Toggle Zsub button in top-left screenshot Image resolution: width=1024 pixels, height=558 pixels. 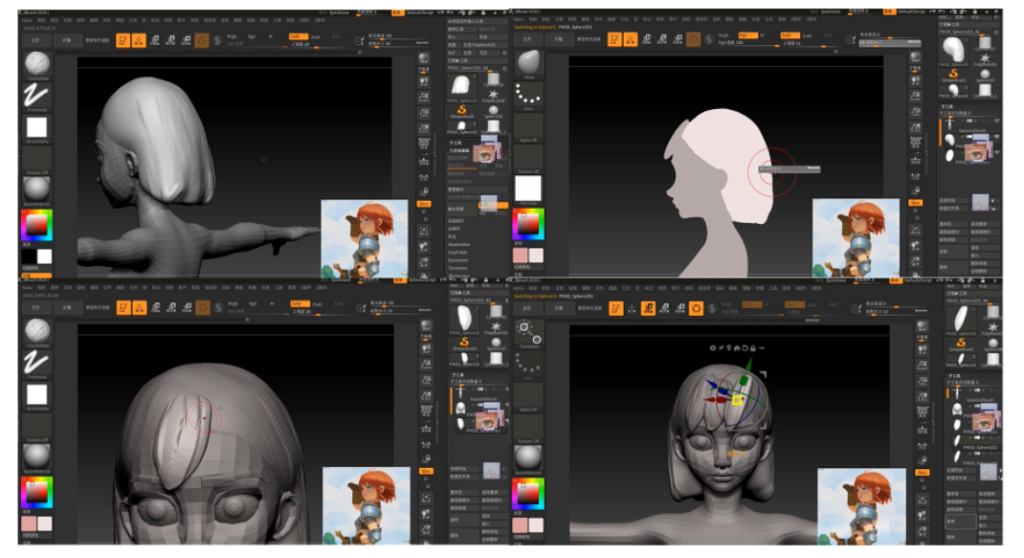[316, 37]
